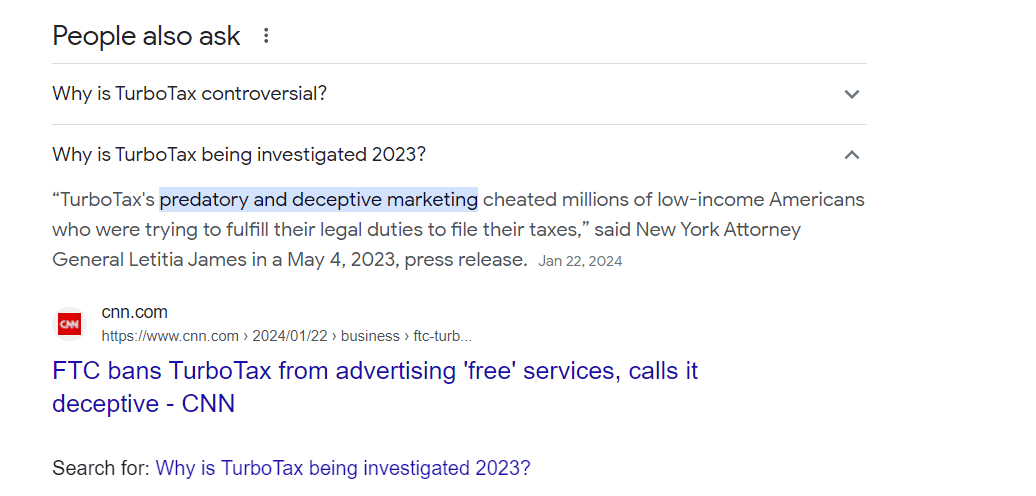The height and width of the screenshot is (496, 1036).
Task: Click the word 'TurboTax's' opening the quote
Action: pyautogui.click(x=109, y=199)
